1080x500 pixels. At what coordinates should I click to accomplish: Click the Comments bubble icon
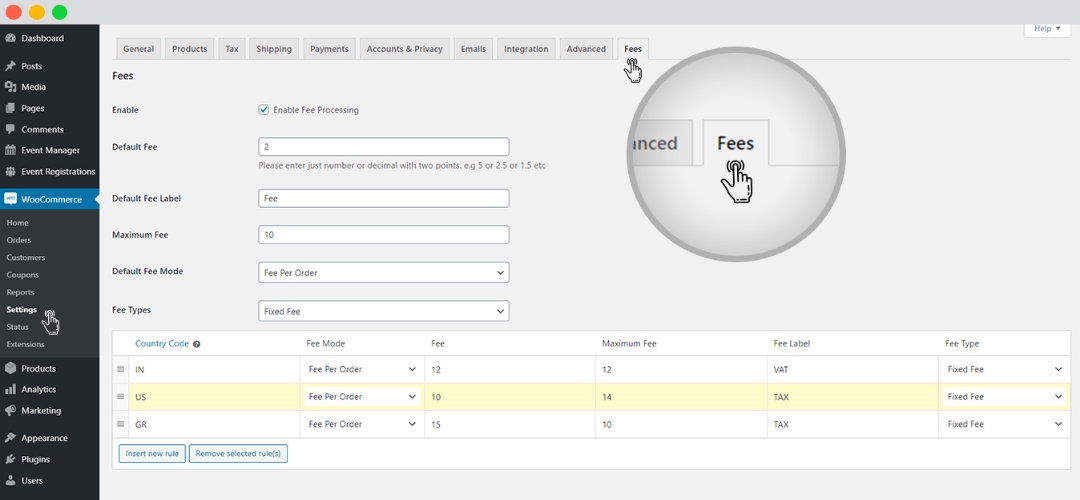click(x=10, y=129)
